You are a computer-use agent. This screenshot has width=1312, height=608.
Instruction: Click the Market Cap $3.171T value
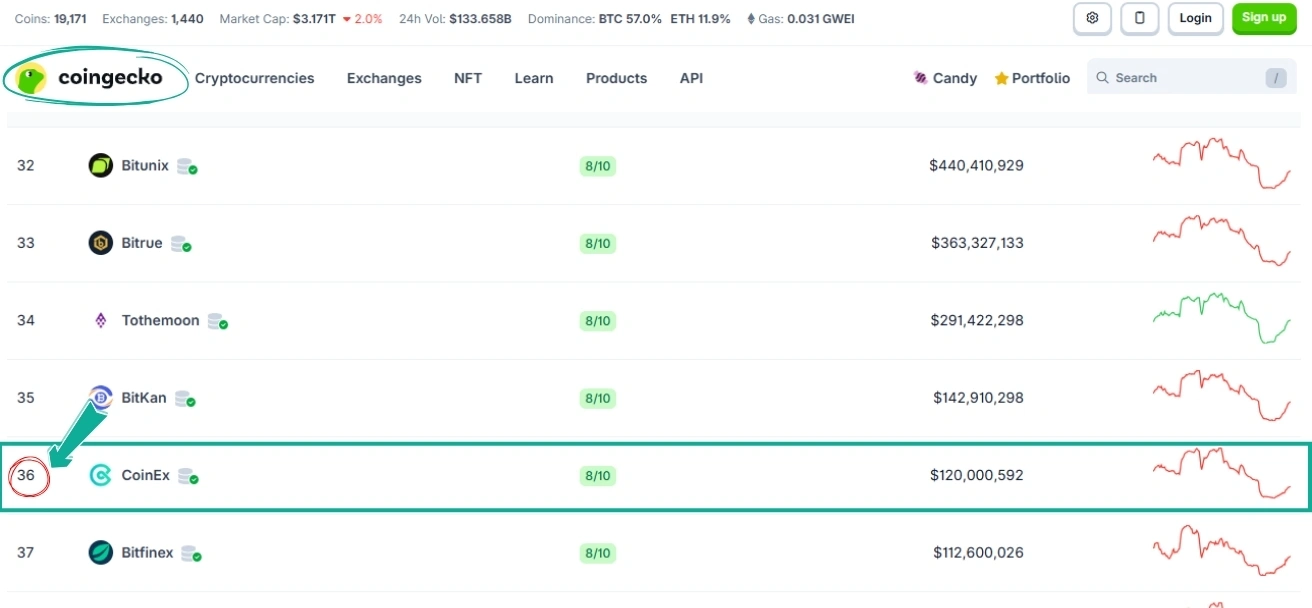click(x=316, y=18)
